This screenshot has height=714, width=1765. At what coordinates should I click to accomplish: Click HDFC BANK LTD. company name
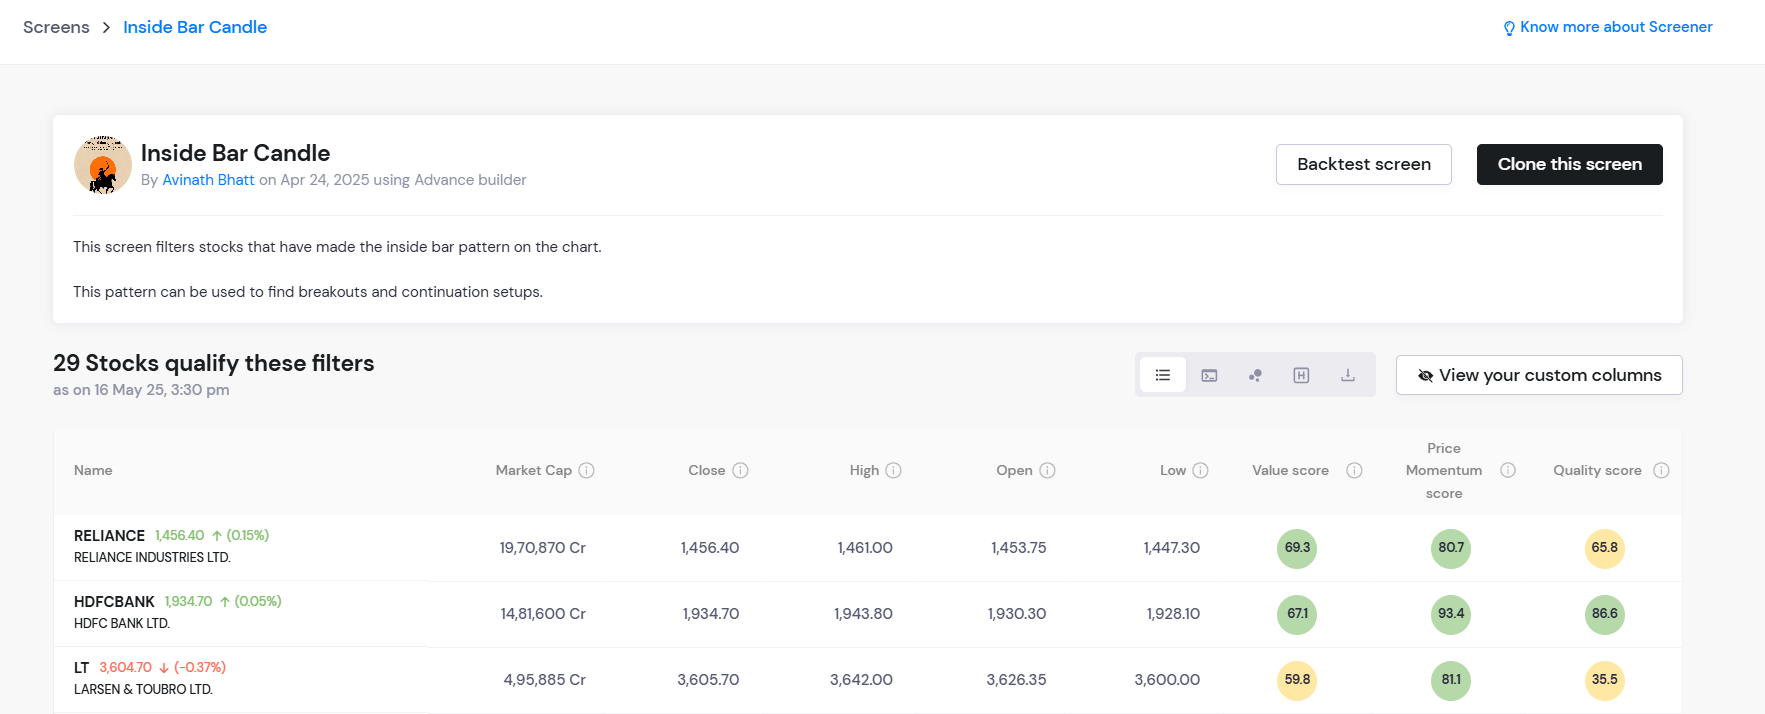(x=122, y=624)
